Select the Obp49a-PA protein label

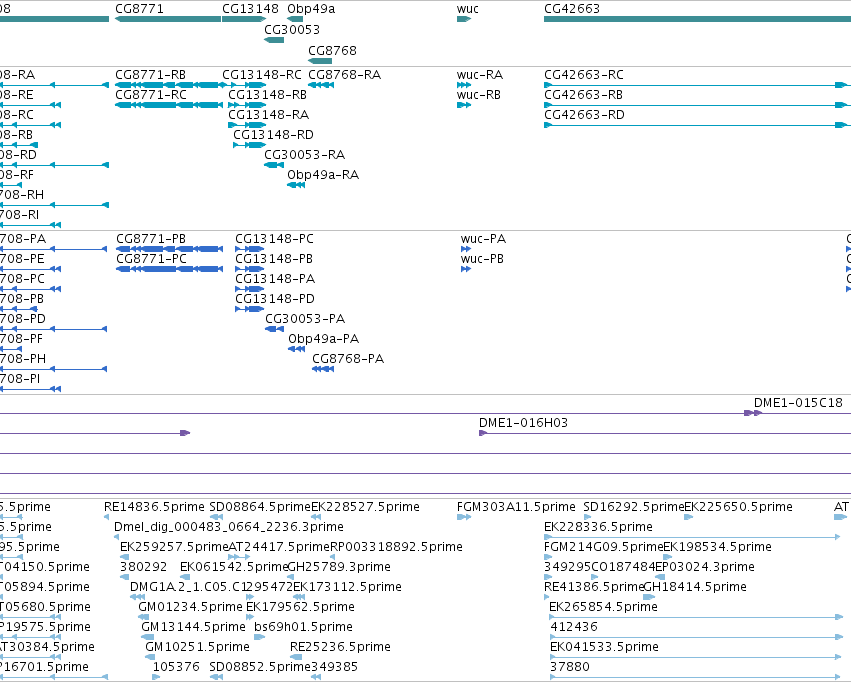point(323,339)
